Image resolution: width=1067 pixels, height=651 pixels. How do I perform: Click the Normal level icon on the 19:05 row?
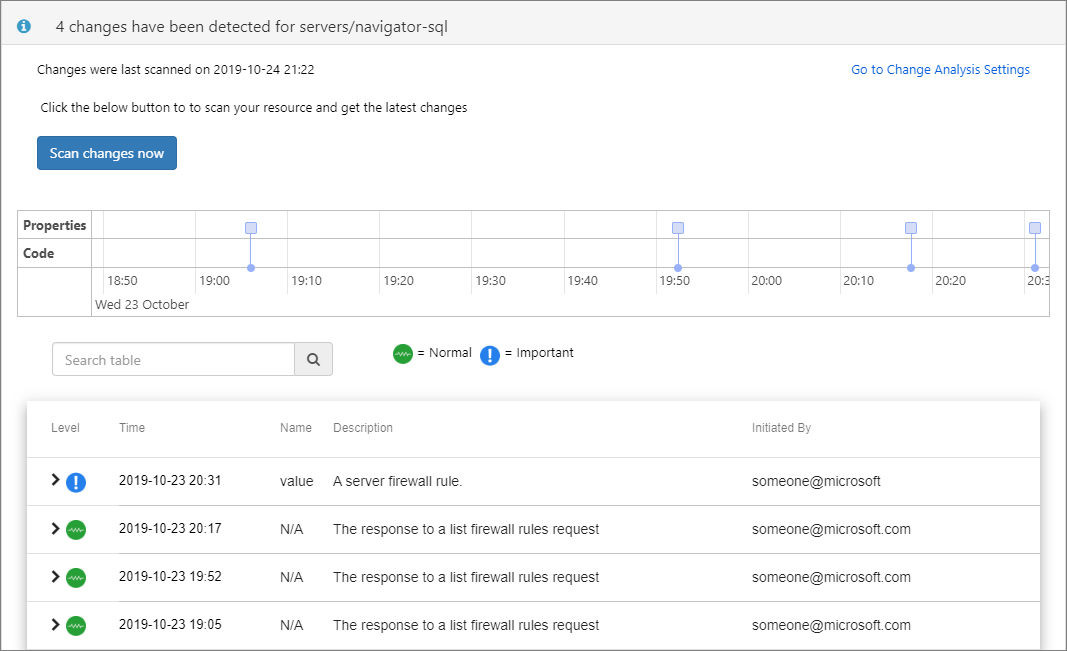point(76,626)
